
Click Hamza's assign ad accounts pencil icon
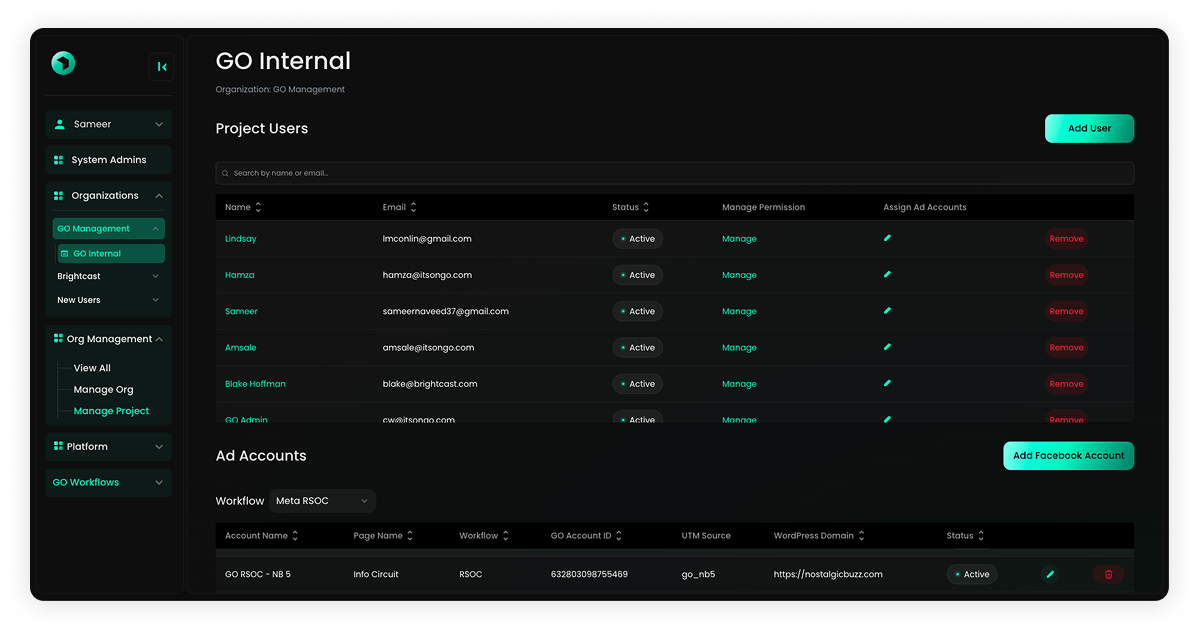tap(886, 274)
